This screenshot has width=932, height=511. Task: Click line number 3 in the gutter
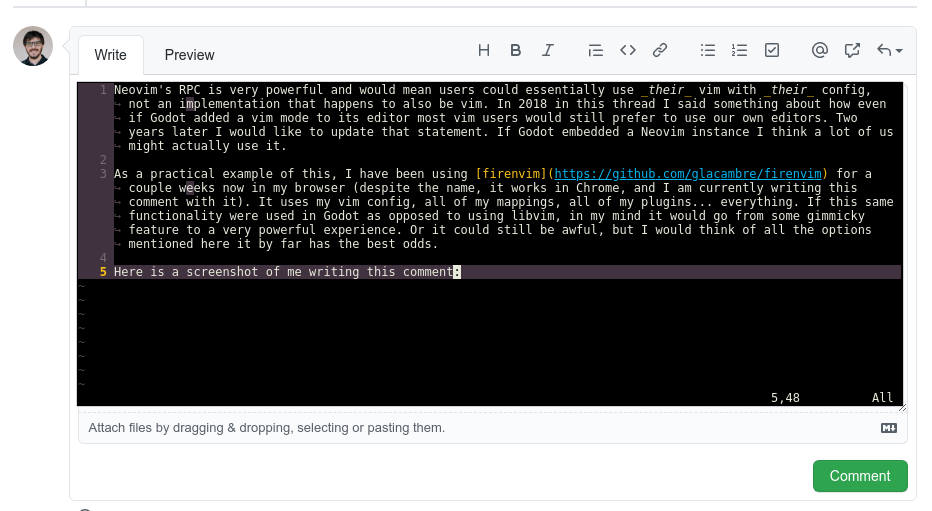103,174
